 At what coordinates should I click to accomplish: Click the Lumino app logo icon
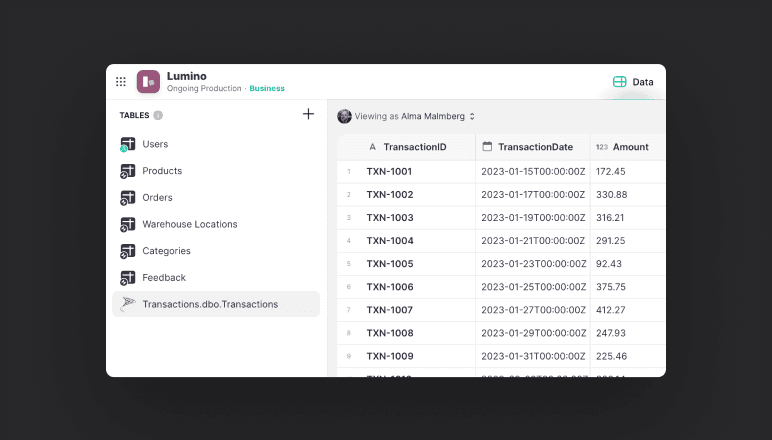148,82
